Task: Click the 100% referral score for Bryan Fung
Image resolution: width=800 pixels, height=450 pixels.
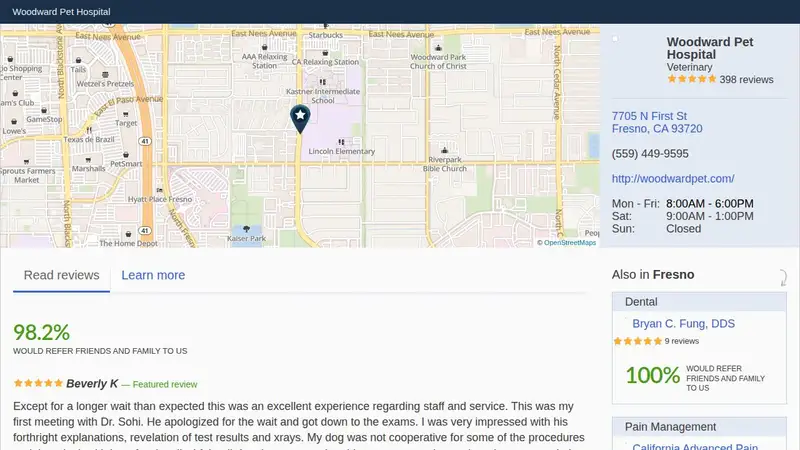Action: point(653,376)
